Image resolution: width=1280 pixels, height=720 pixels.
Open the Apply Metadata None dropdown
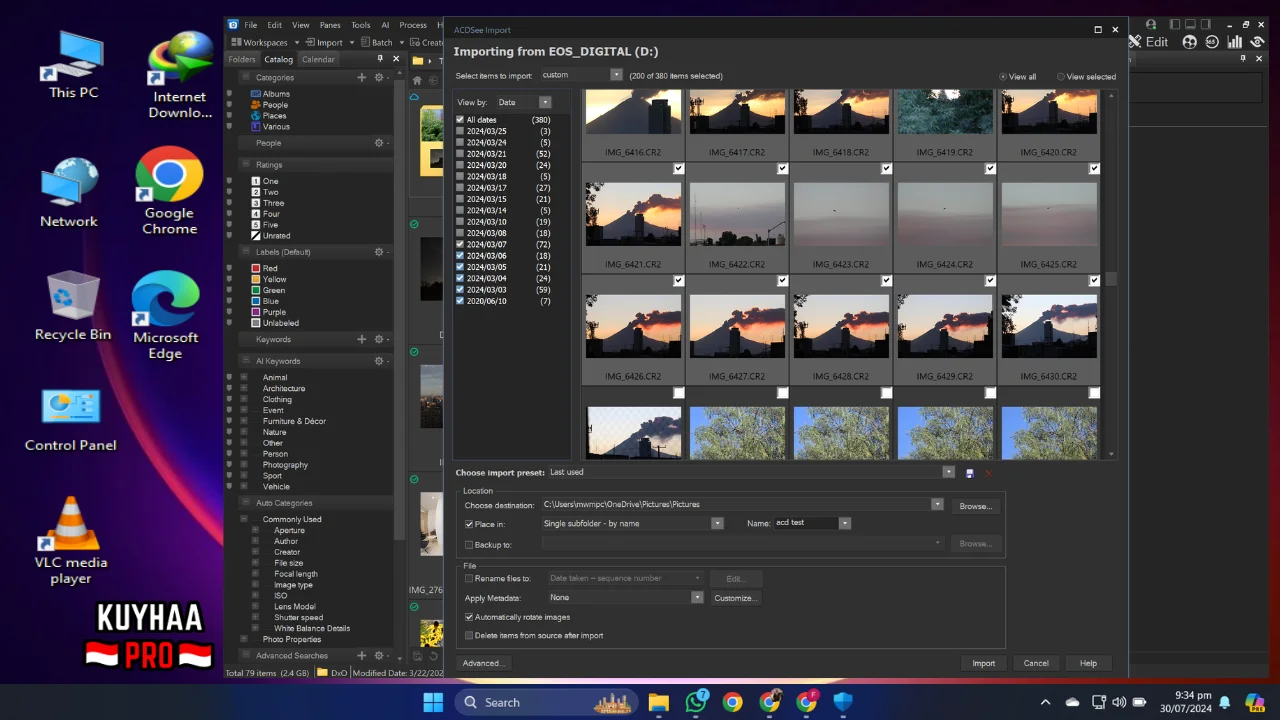(697, 597)
